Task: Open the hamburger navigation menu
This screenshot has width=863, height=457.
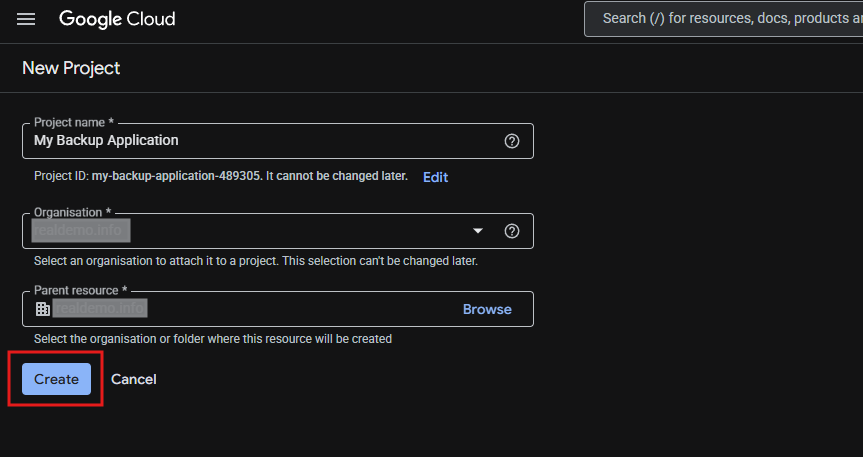Action: pos(26,19)
